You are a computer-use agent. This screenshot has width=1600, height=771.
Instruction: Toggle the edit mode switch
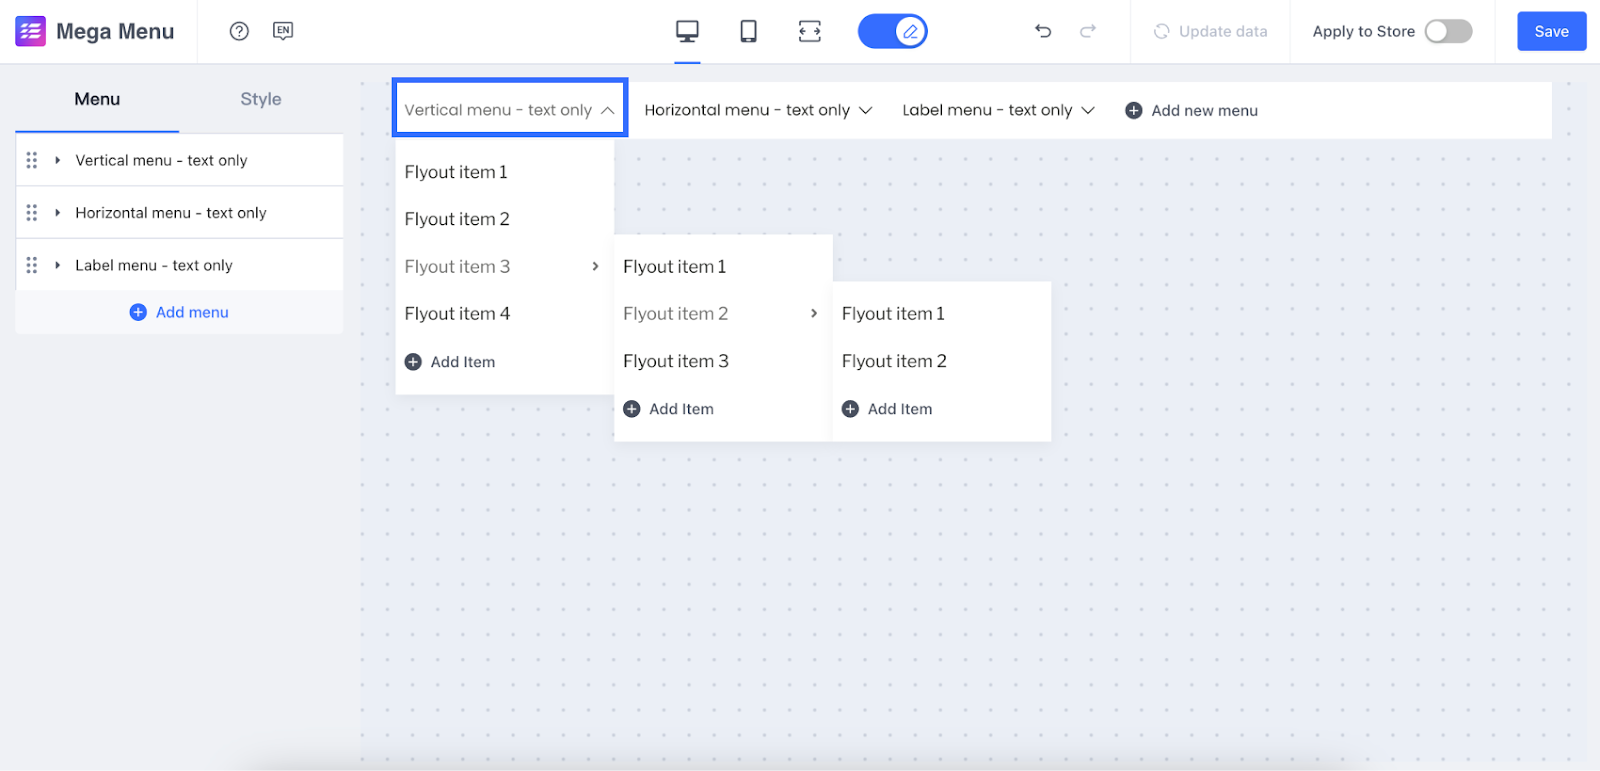pyautogui.click(x=892, y=31)
